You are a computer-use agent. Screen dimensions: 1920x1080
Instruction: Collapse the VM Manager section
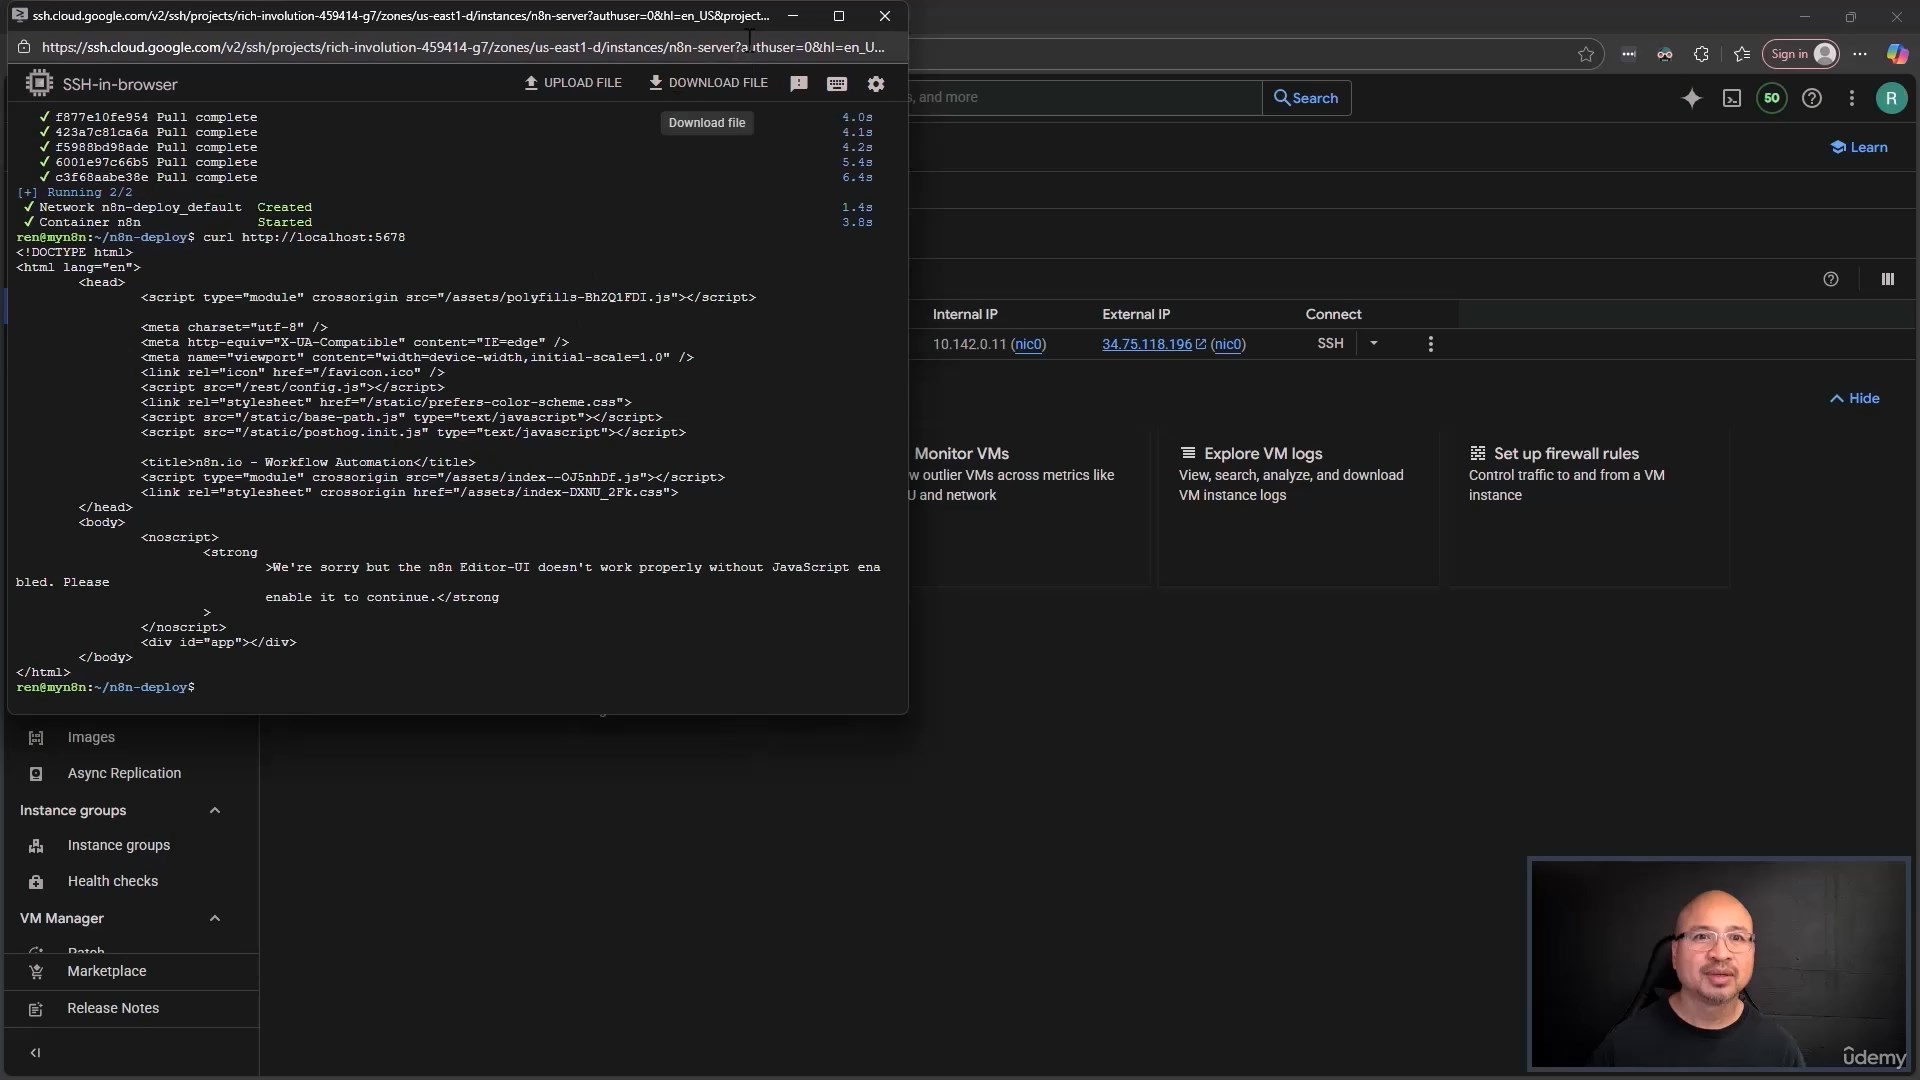(215, 918)
